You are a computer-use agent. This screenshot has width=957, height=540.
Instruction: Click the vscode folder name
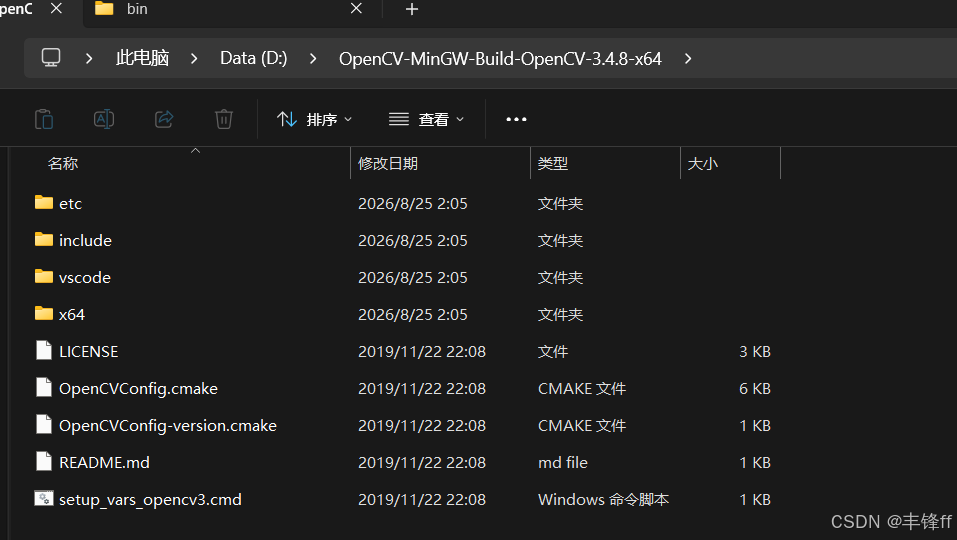85,278
